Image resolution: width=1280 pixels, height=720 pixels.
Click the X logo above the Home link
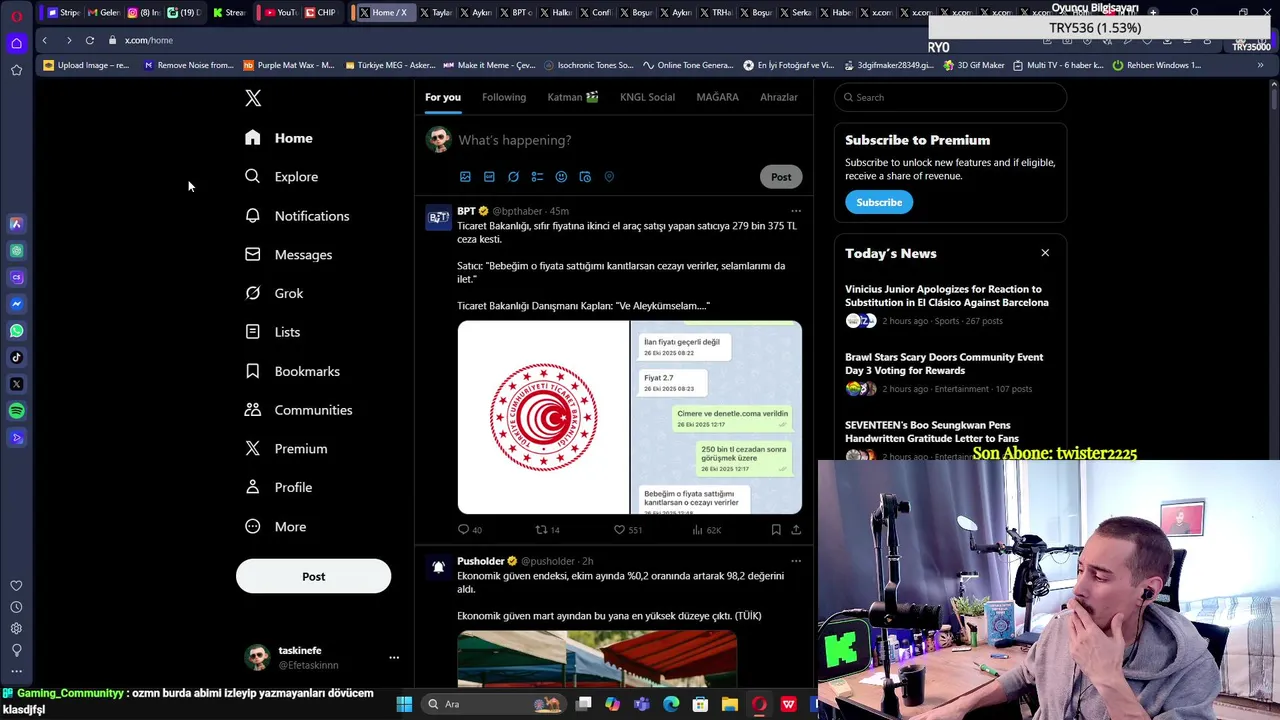tap(253, 98)
